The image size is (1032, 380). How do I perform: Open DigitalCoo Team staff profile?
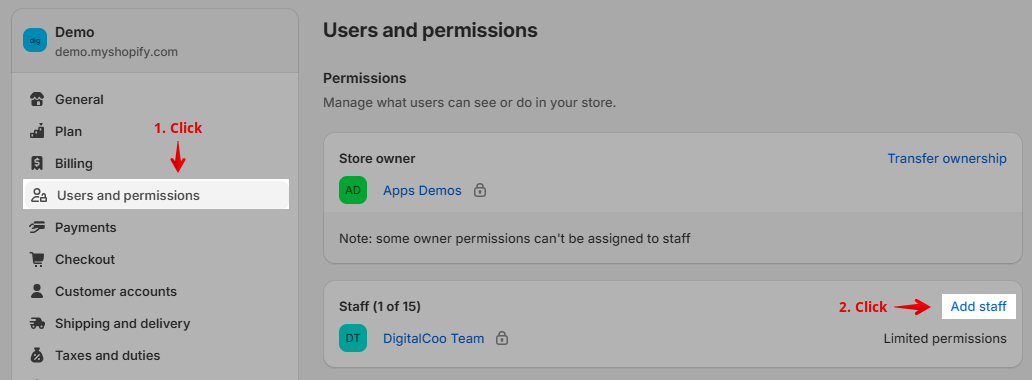click(434, 339)
